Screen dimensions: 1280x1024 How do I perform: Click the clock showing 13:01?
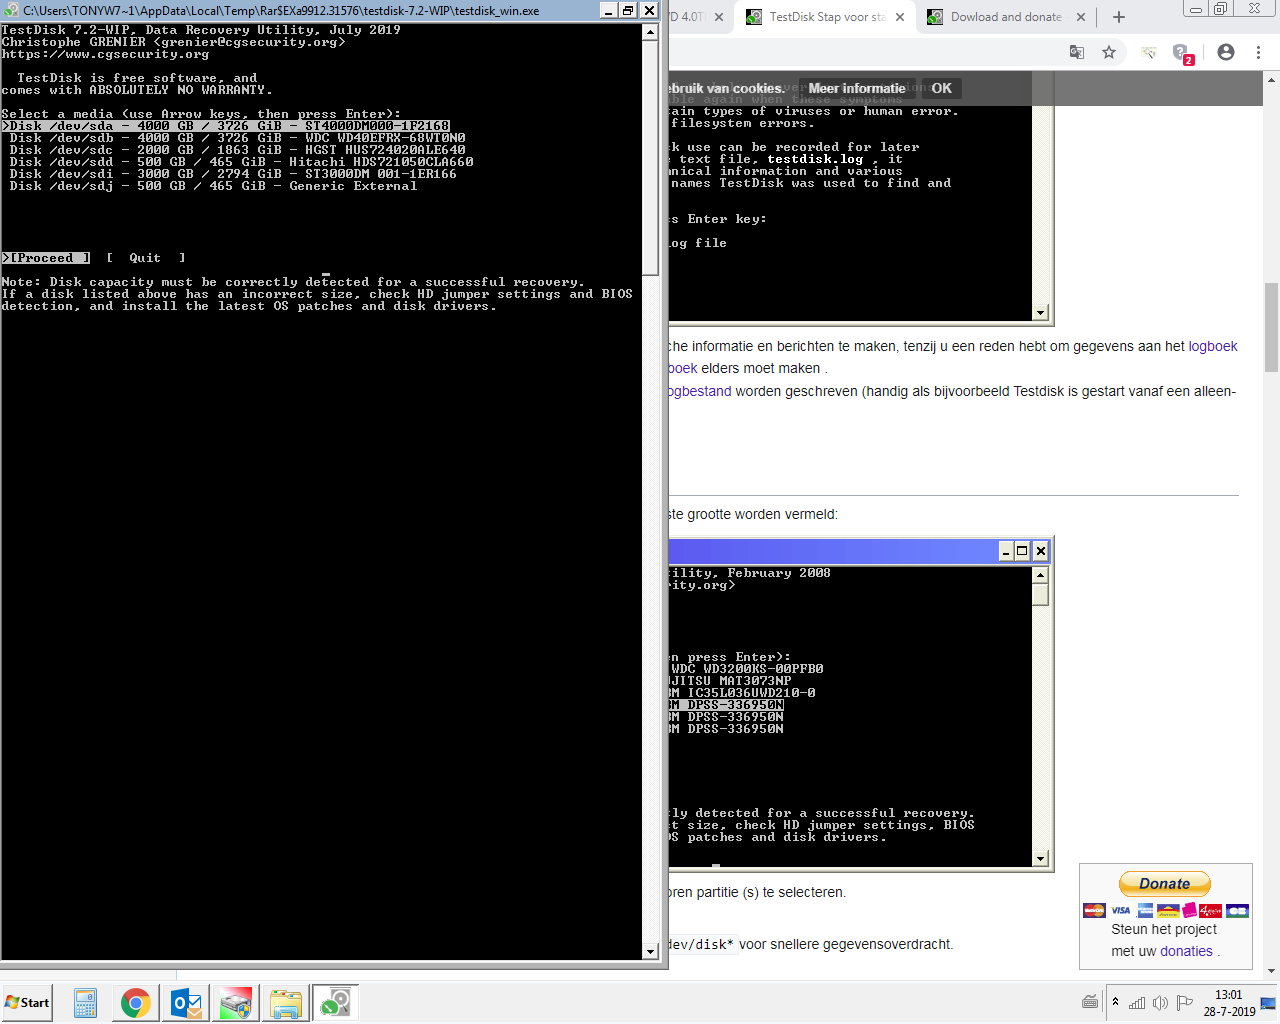(1229, 1003)
